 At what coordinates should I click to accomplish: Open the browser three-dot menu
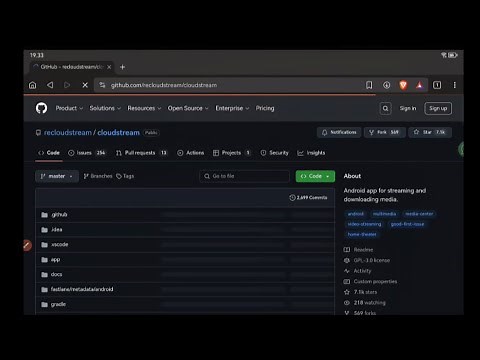(x=455, y=85)
